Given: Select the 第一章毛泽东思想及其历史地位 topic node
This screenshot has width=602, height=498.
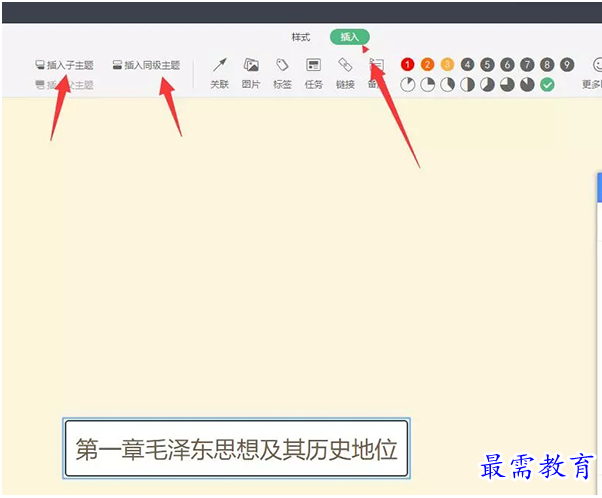Looking at the screenshot, I should tap(236, 448).
